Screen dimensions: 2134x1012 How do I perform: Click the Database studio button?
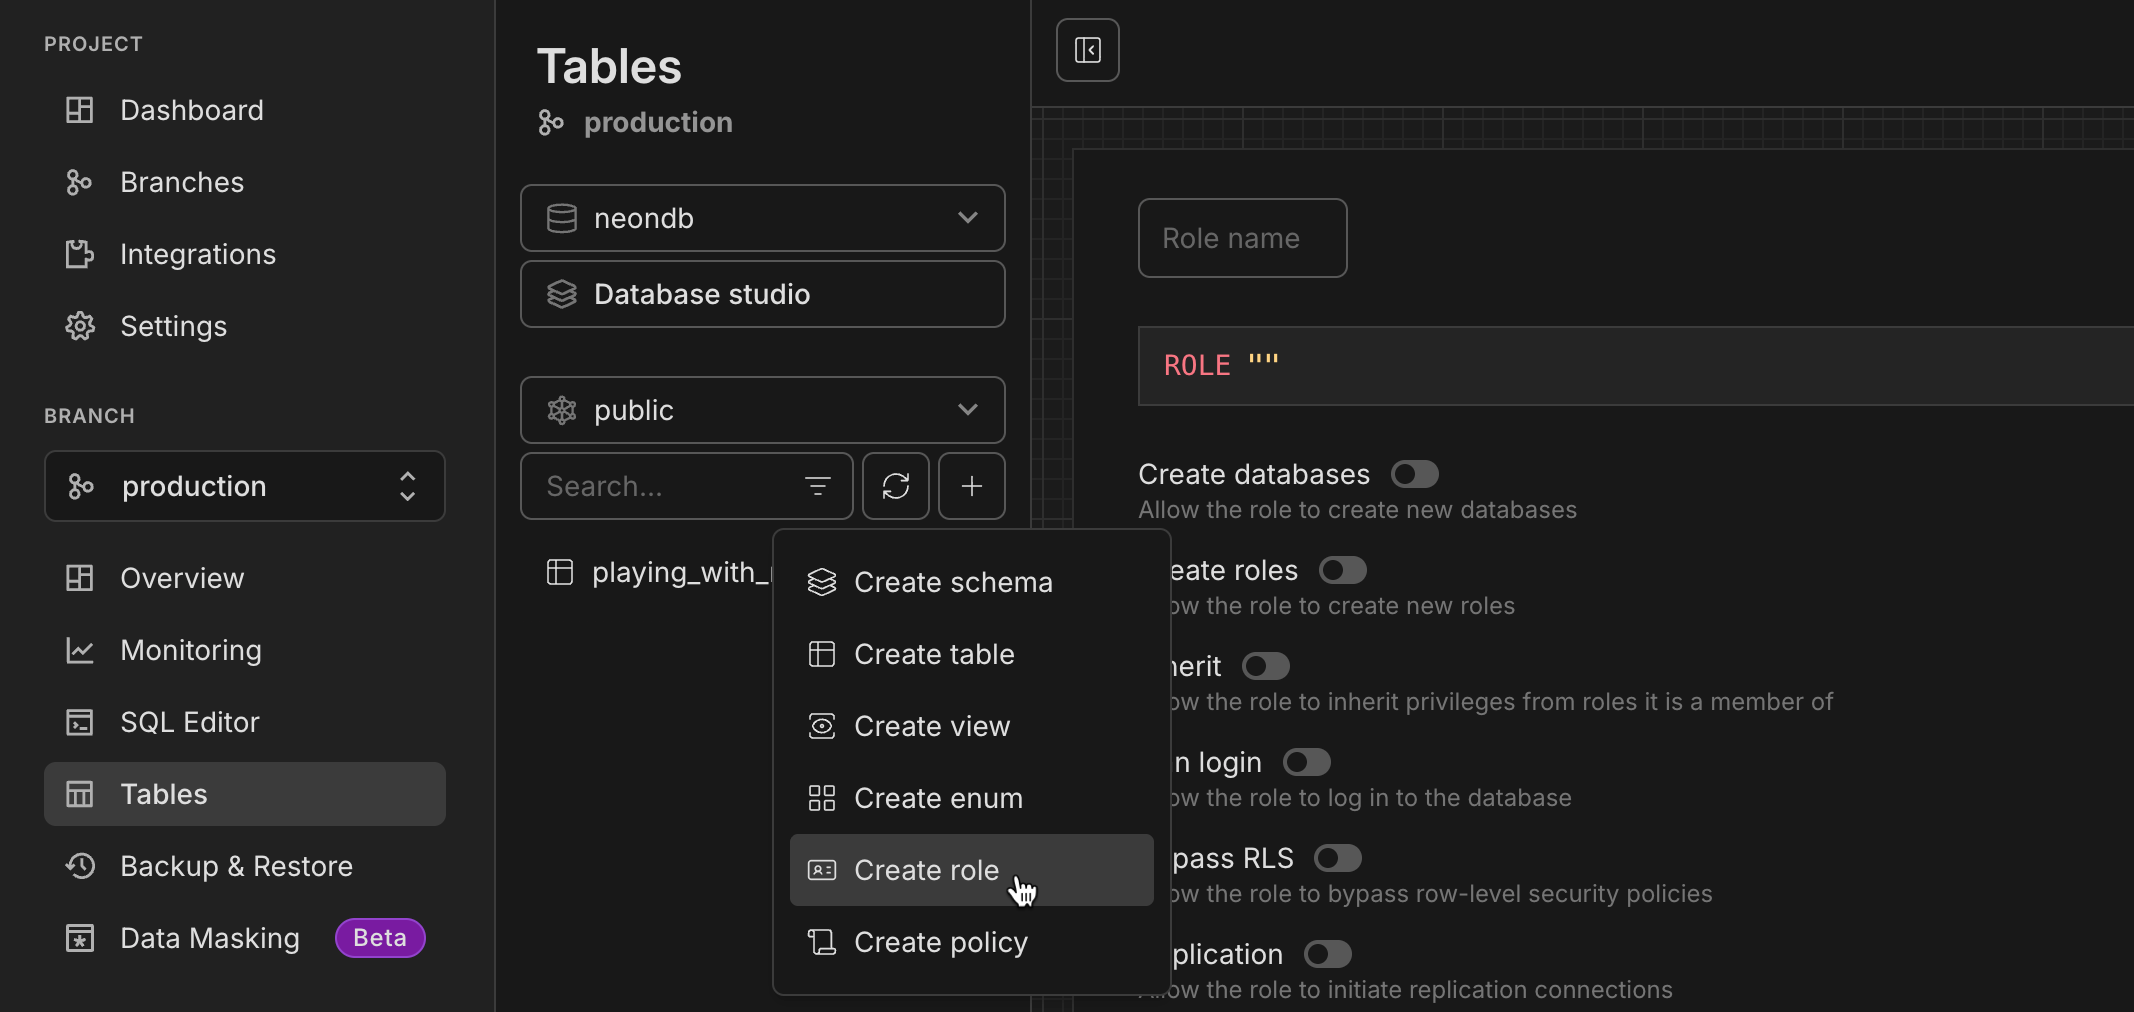[762, 294]
